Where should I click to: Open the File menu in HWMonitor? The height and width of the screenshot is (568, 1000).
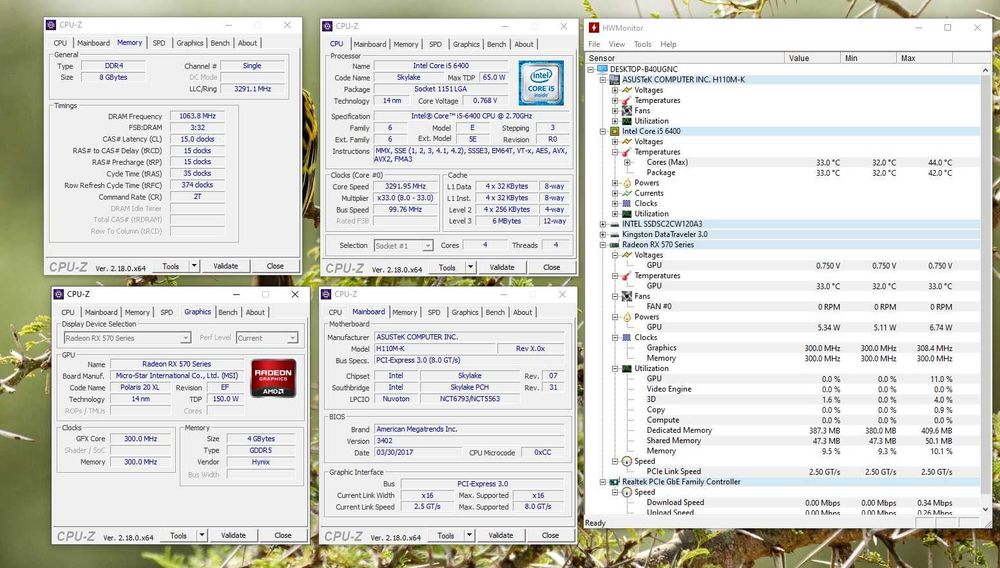click(594, 44)
